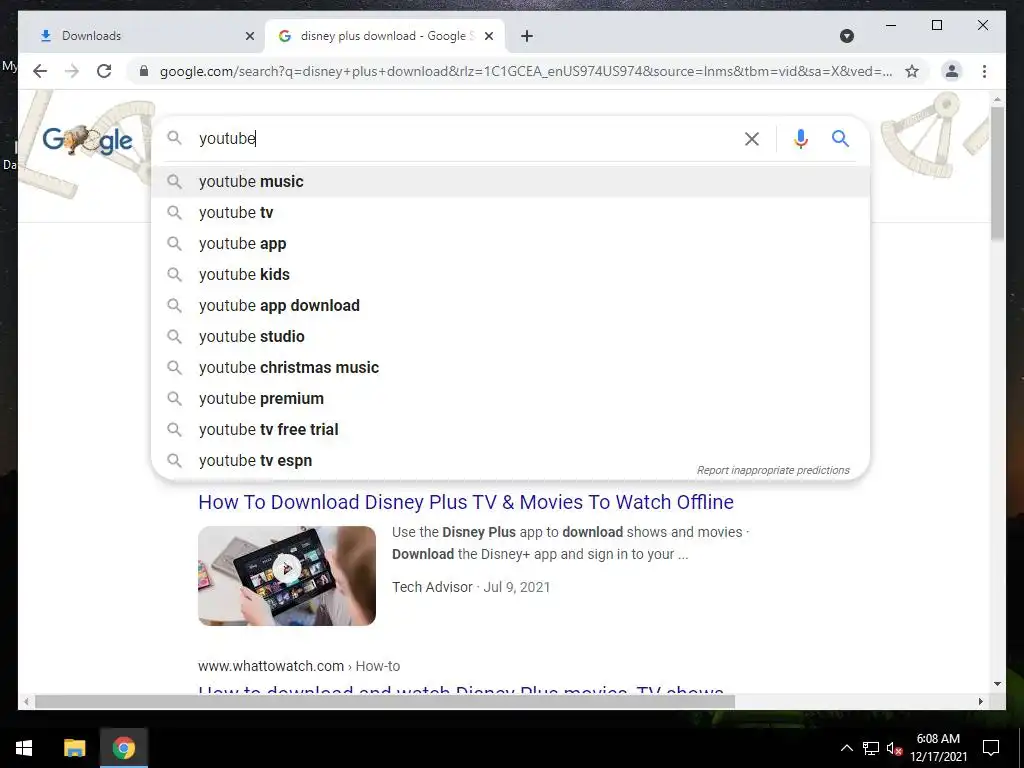Pick the 'youtube tv free trial' suggestion
The width and height of the screenshot is (1024, 768).
pos(511,430)
